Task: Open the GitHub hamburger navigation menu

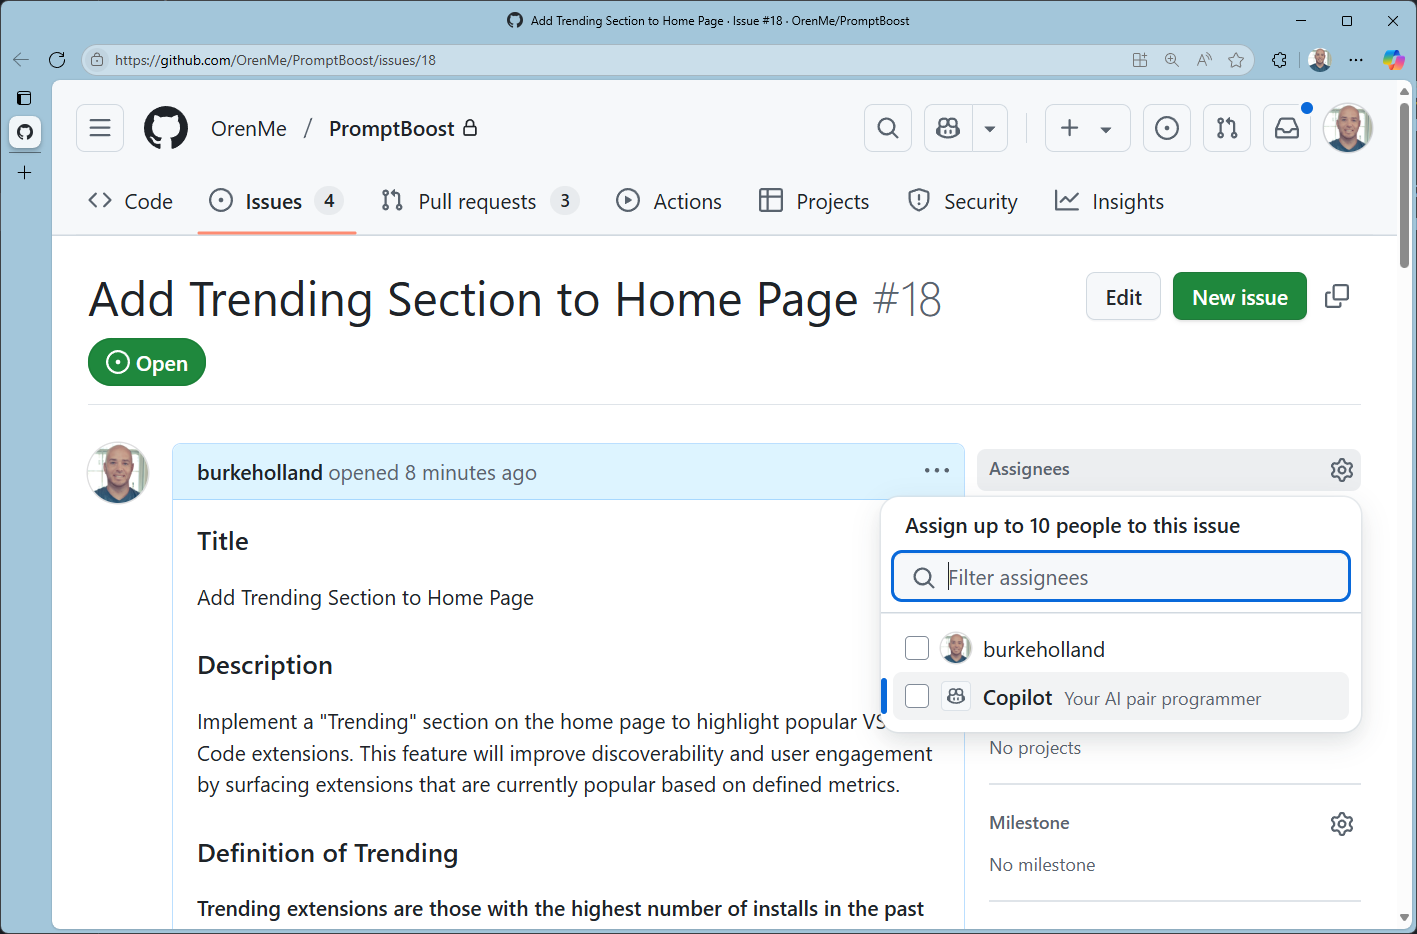Action: coord(100,128)
